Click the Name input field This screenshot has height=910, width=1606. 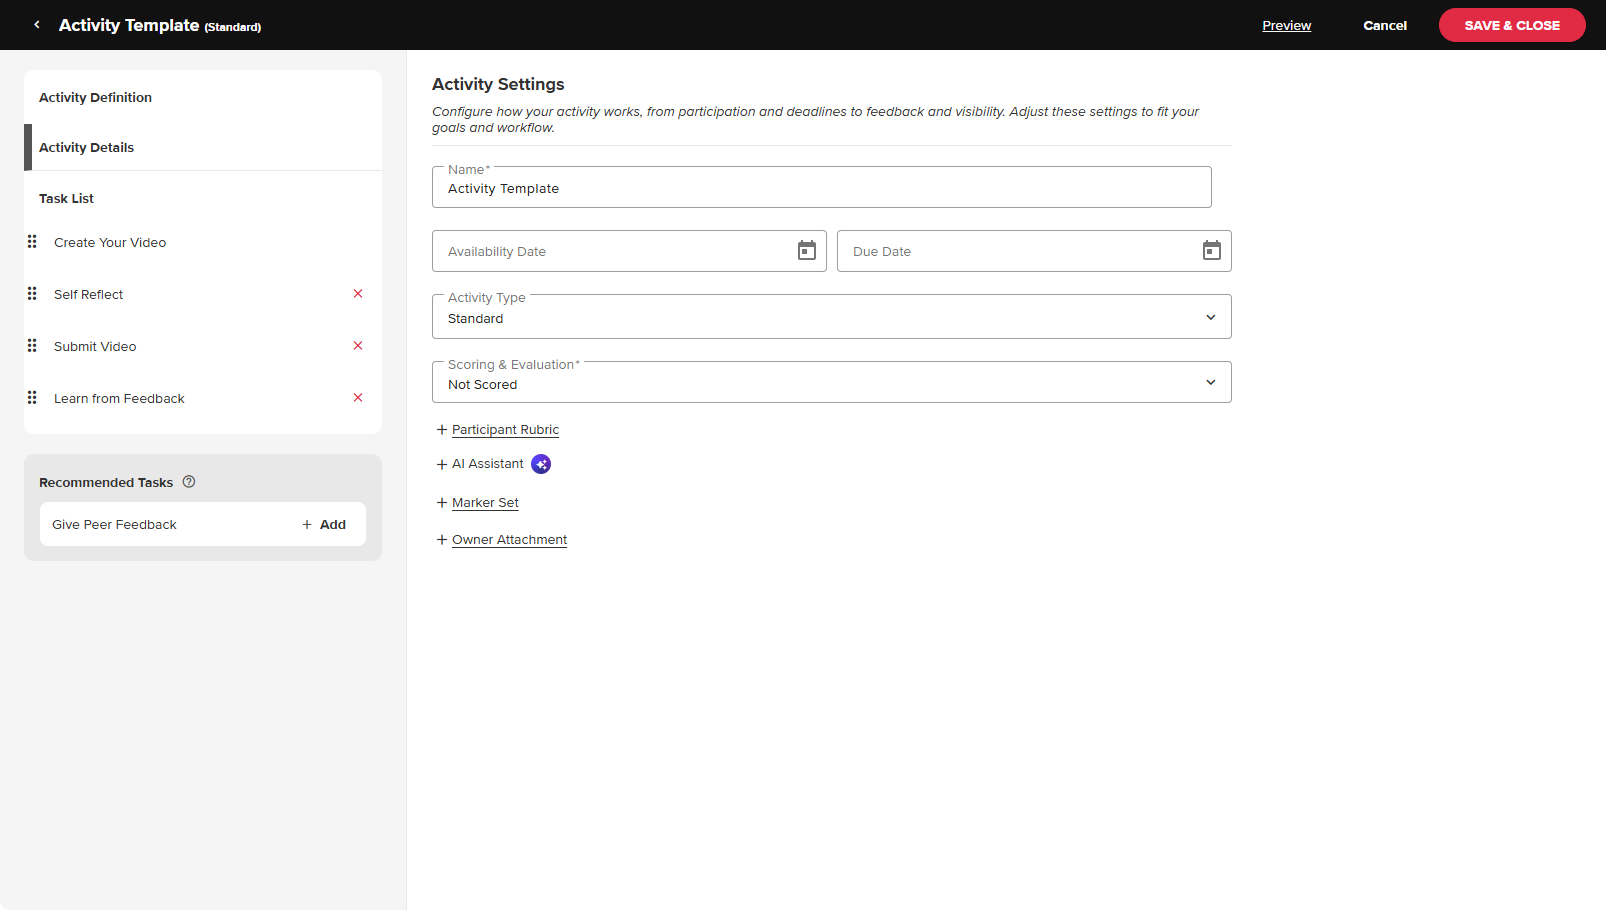[822, 187]
